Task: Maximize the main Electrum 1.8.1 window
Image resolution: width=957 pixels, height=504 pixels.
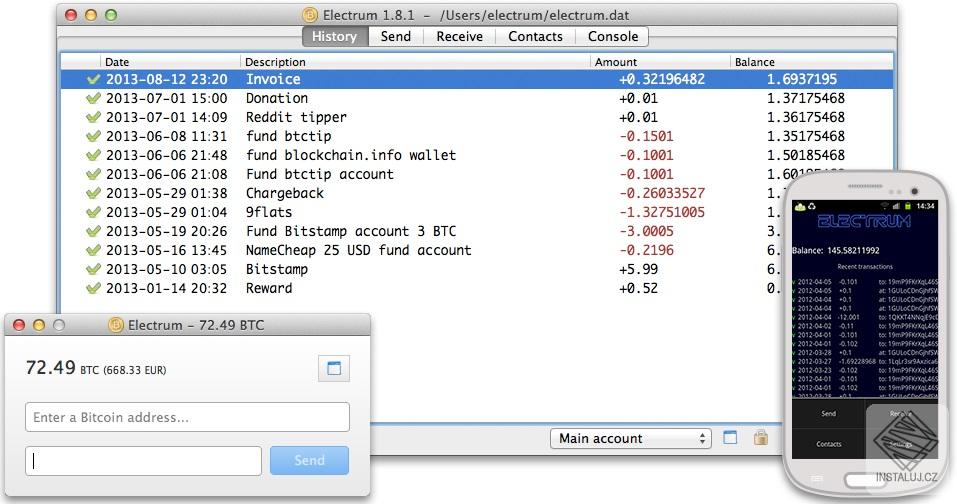Action: tap(111, 15)
